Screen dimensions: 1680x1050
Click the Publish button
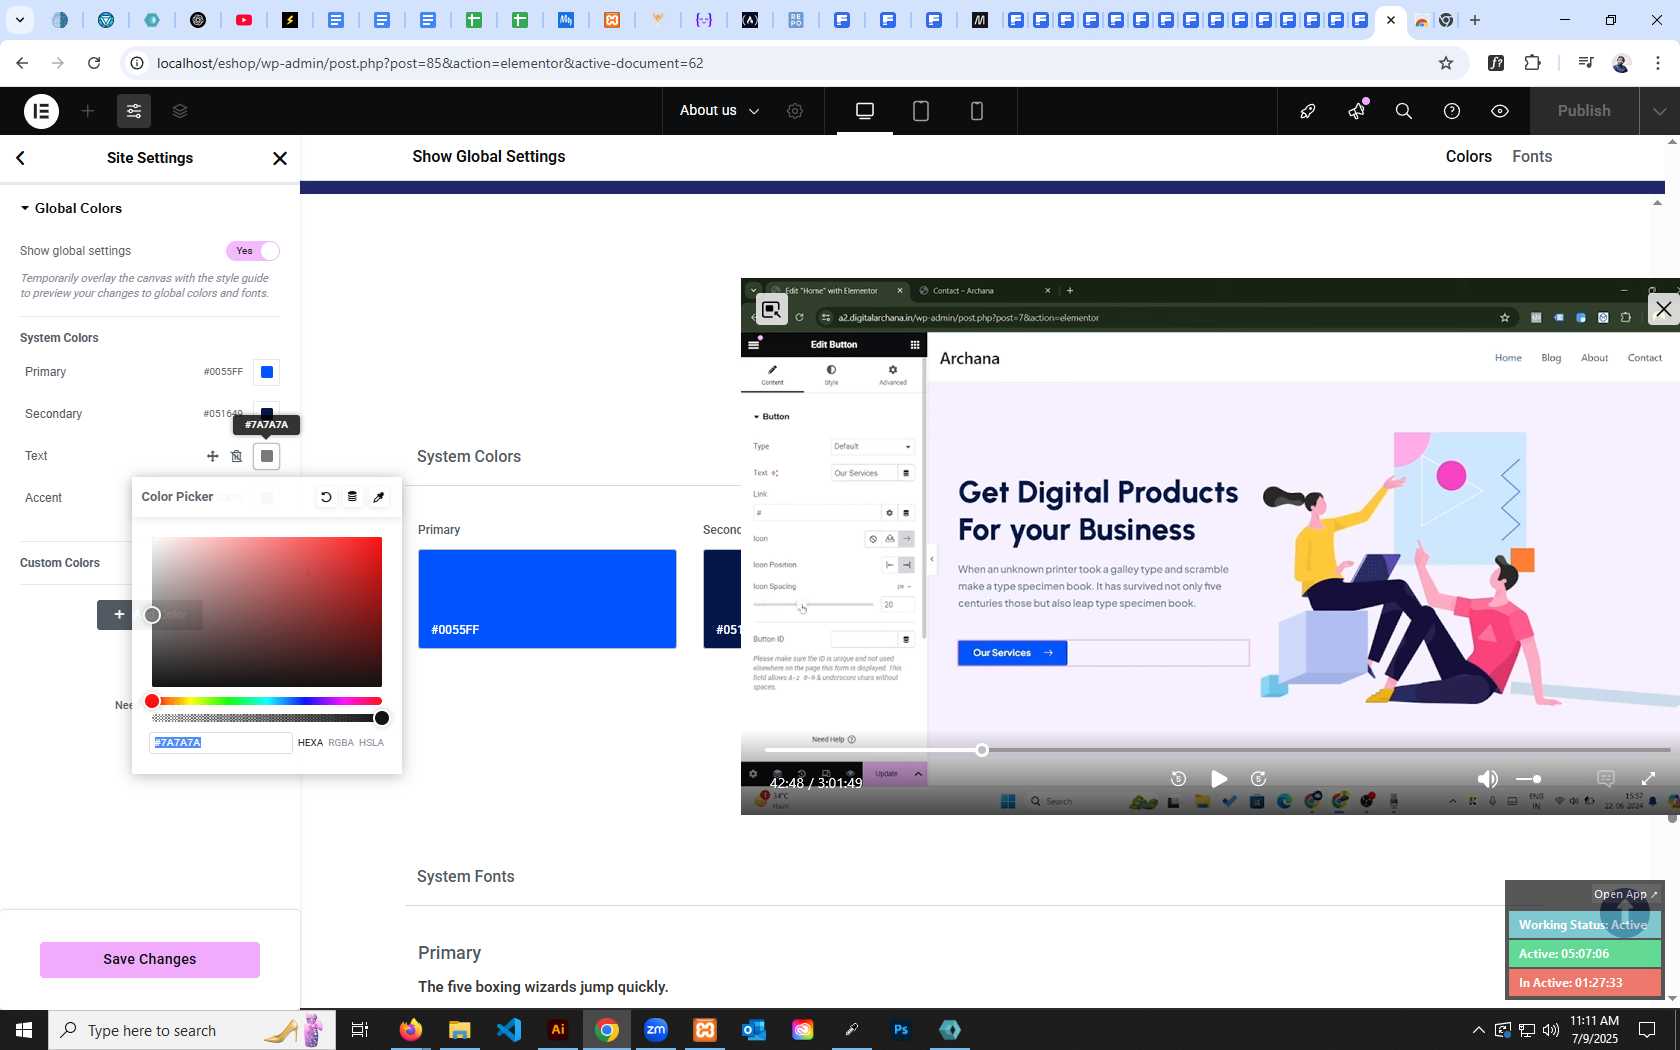[1584, 111]
